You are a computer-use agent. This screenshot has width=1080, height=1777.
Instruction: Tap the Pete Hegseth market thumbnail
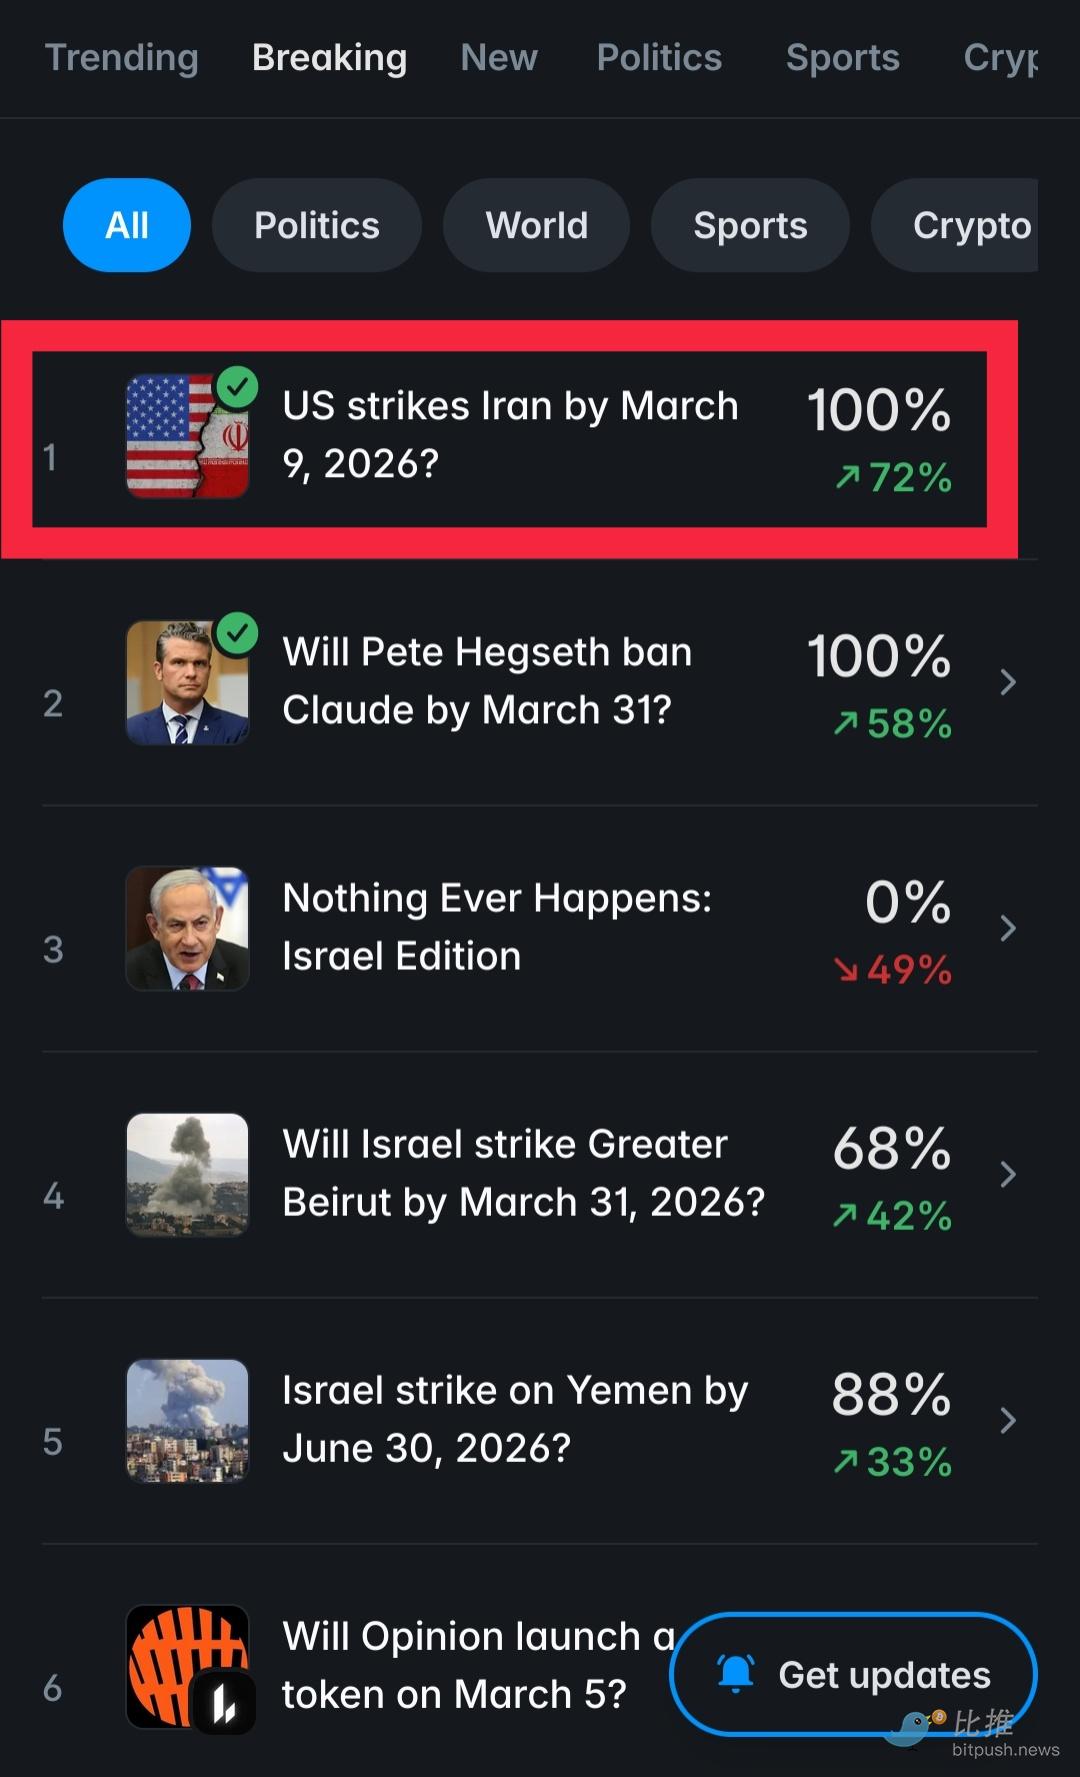pos(187,682)
